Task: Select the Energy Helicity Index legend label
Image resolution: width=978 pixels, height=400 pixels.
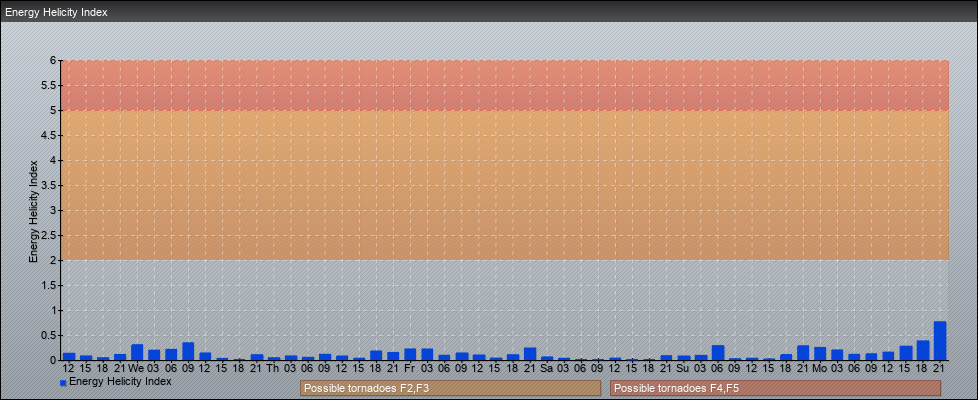Action: (120, 381)
